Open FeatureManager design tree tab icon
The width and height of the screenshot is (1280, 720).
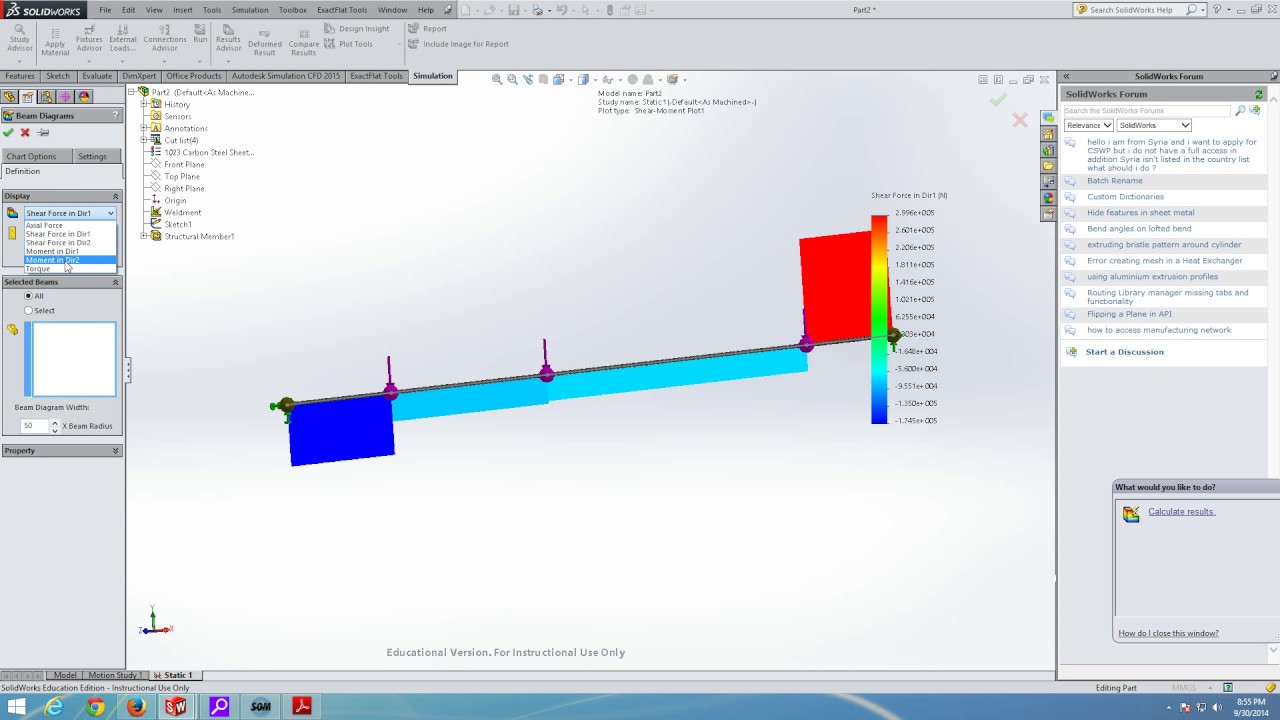coord(9,97)
